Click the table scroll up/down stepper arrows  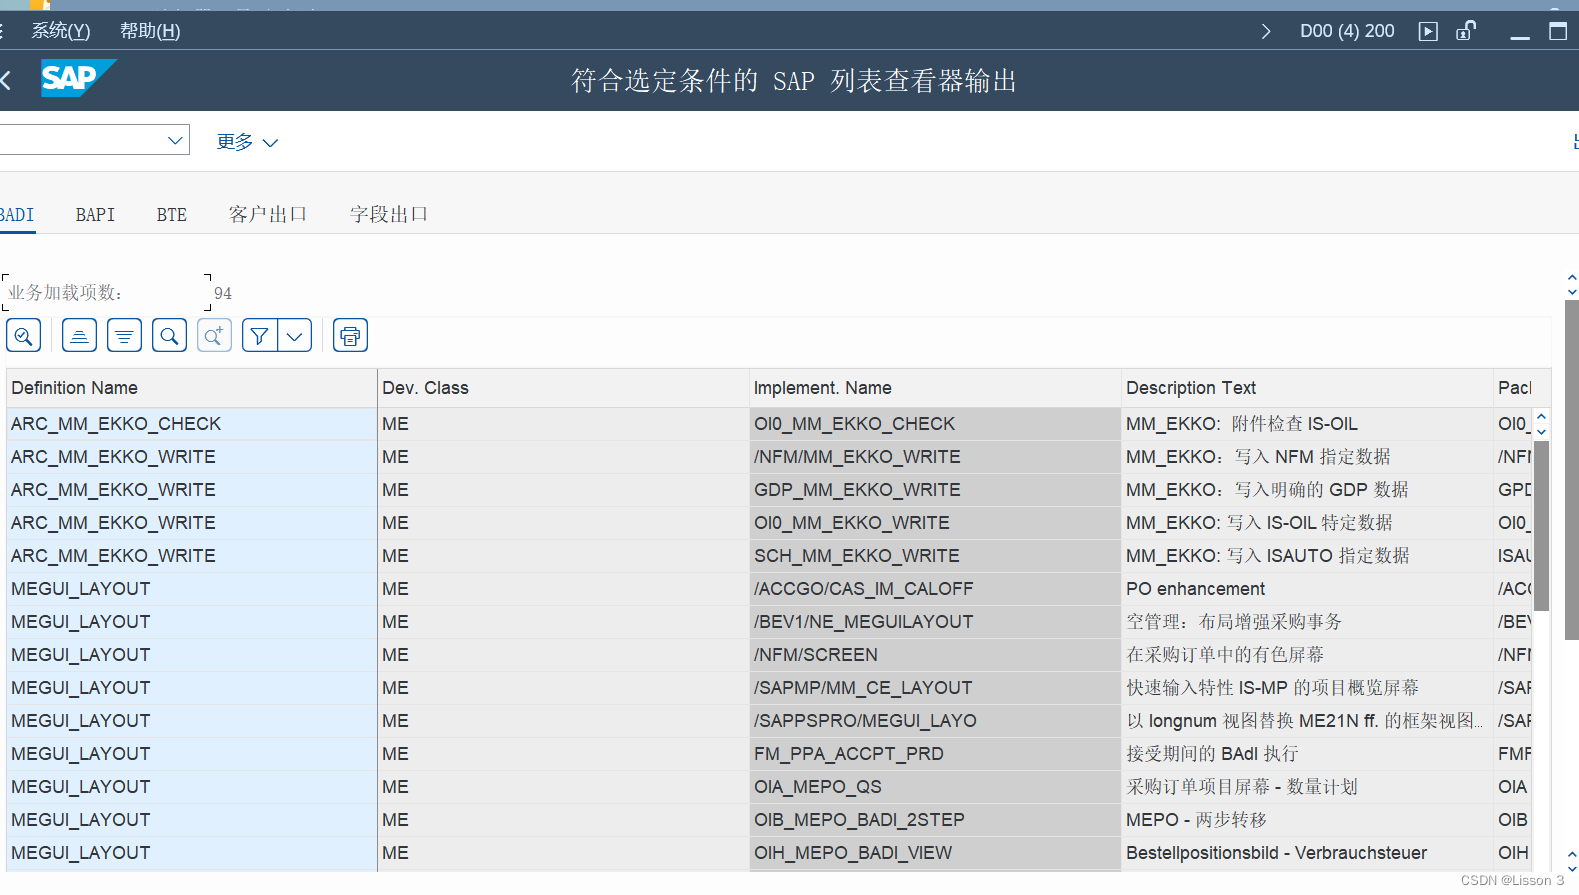(x=1541, y=424)
